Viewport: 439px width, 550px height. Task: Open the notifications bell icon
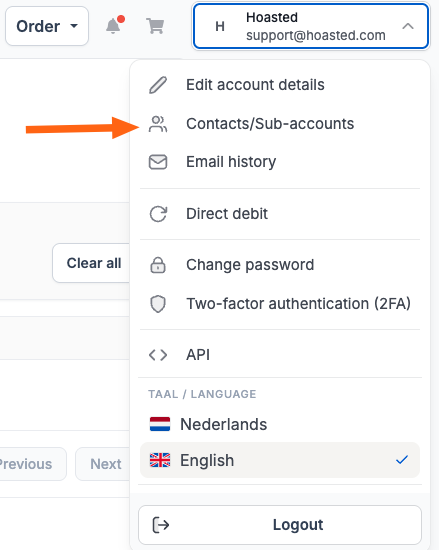pyautogui.click(x=115, y=25)
